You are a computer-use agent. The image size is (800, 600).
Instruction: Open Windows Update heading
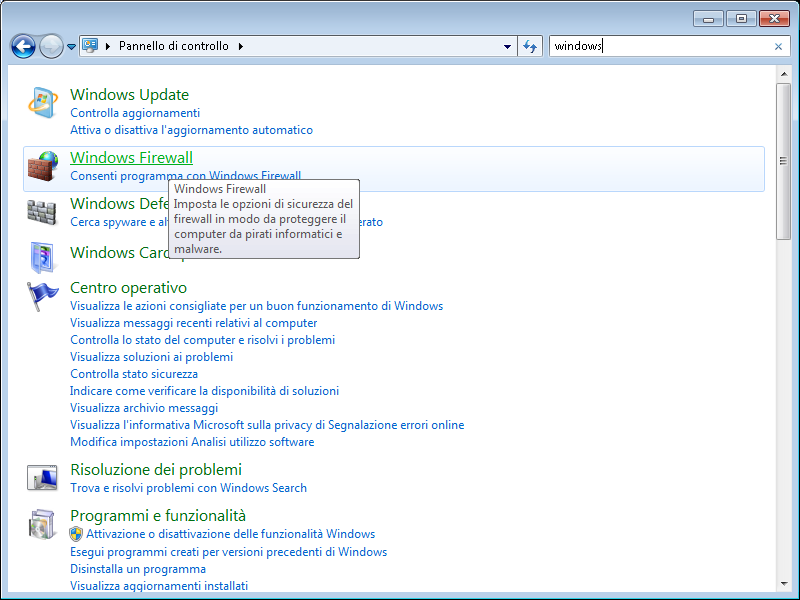click(130, 94)
